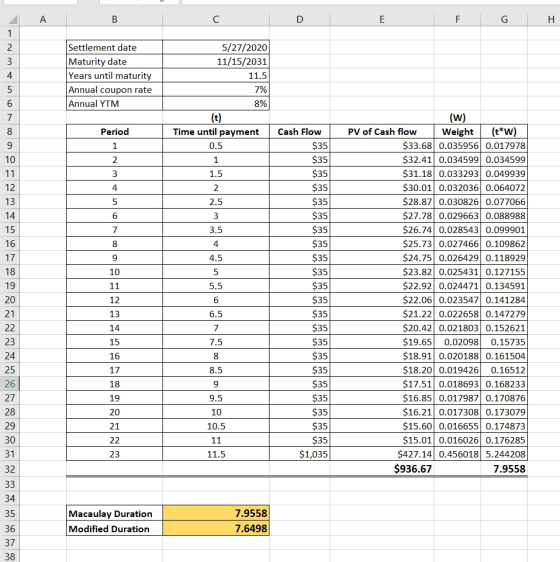The image size is (560, 562).
Task: Select column A header
Action: point(43,19)
